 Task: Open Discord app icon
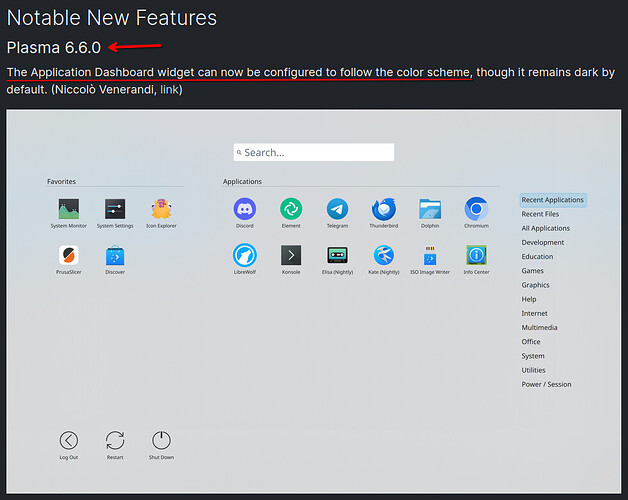(244, 209)
